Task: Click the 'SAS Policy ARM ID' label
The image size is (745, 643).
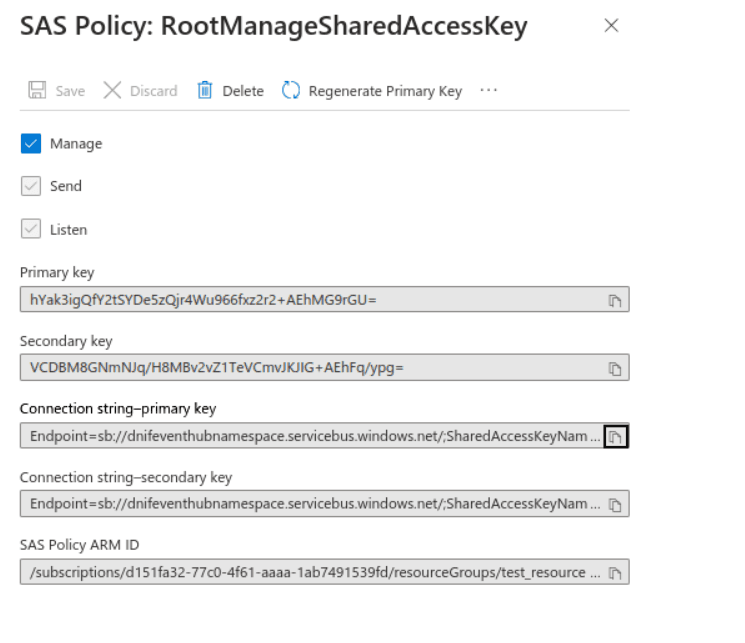Action: [x=79, y=545]
